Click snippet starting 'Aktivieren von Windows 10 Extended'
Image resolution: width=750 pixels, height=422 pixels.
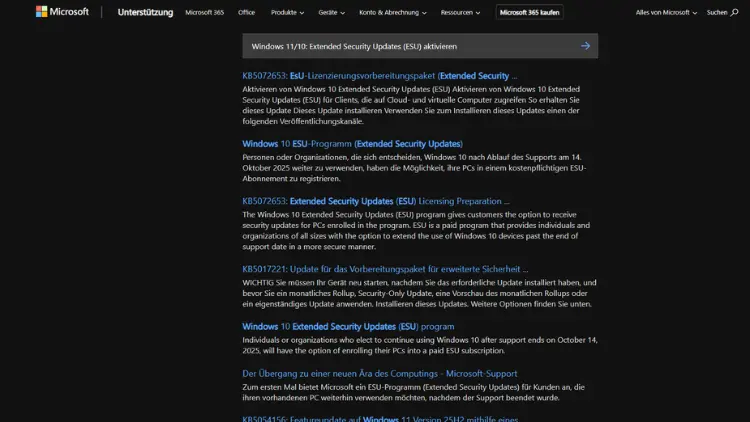coord(411,105)
